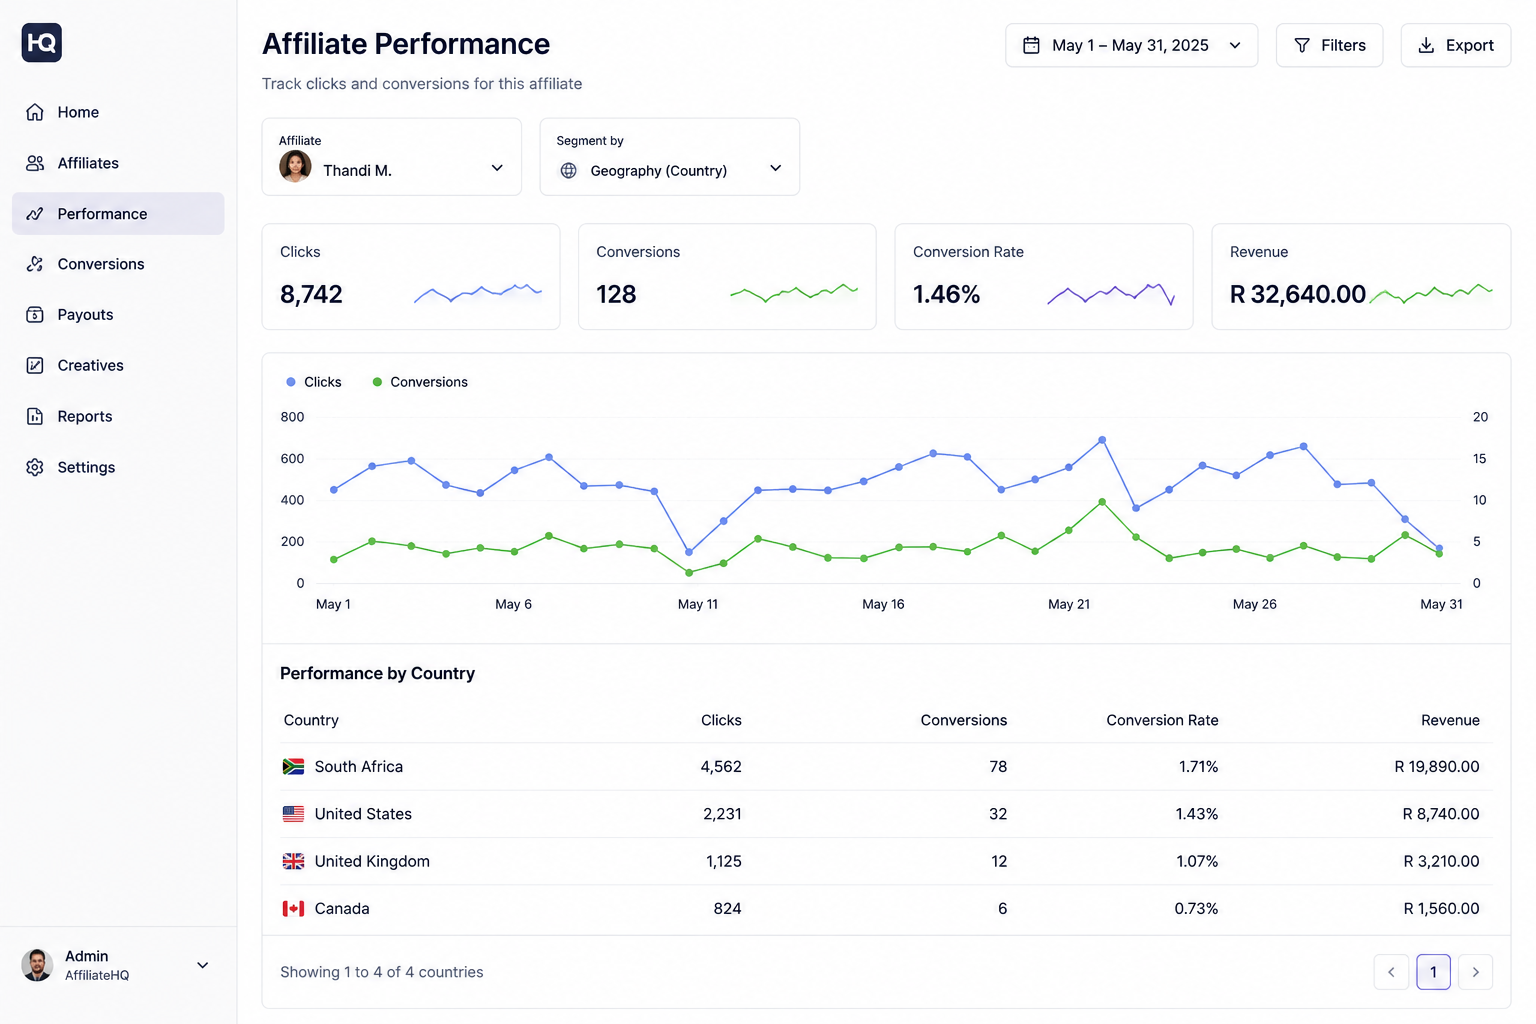
Task: Click 'Showing 1 to 4 of 4 countries'
Action: coord(381,972)
